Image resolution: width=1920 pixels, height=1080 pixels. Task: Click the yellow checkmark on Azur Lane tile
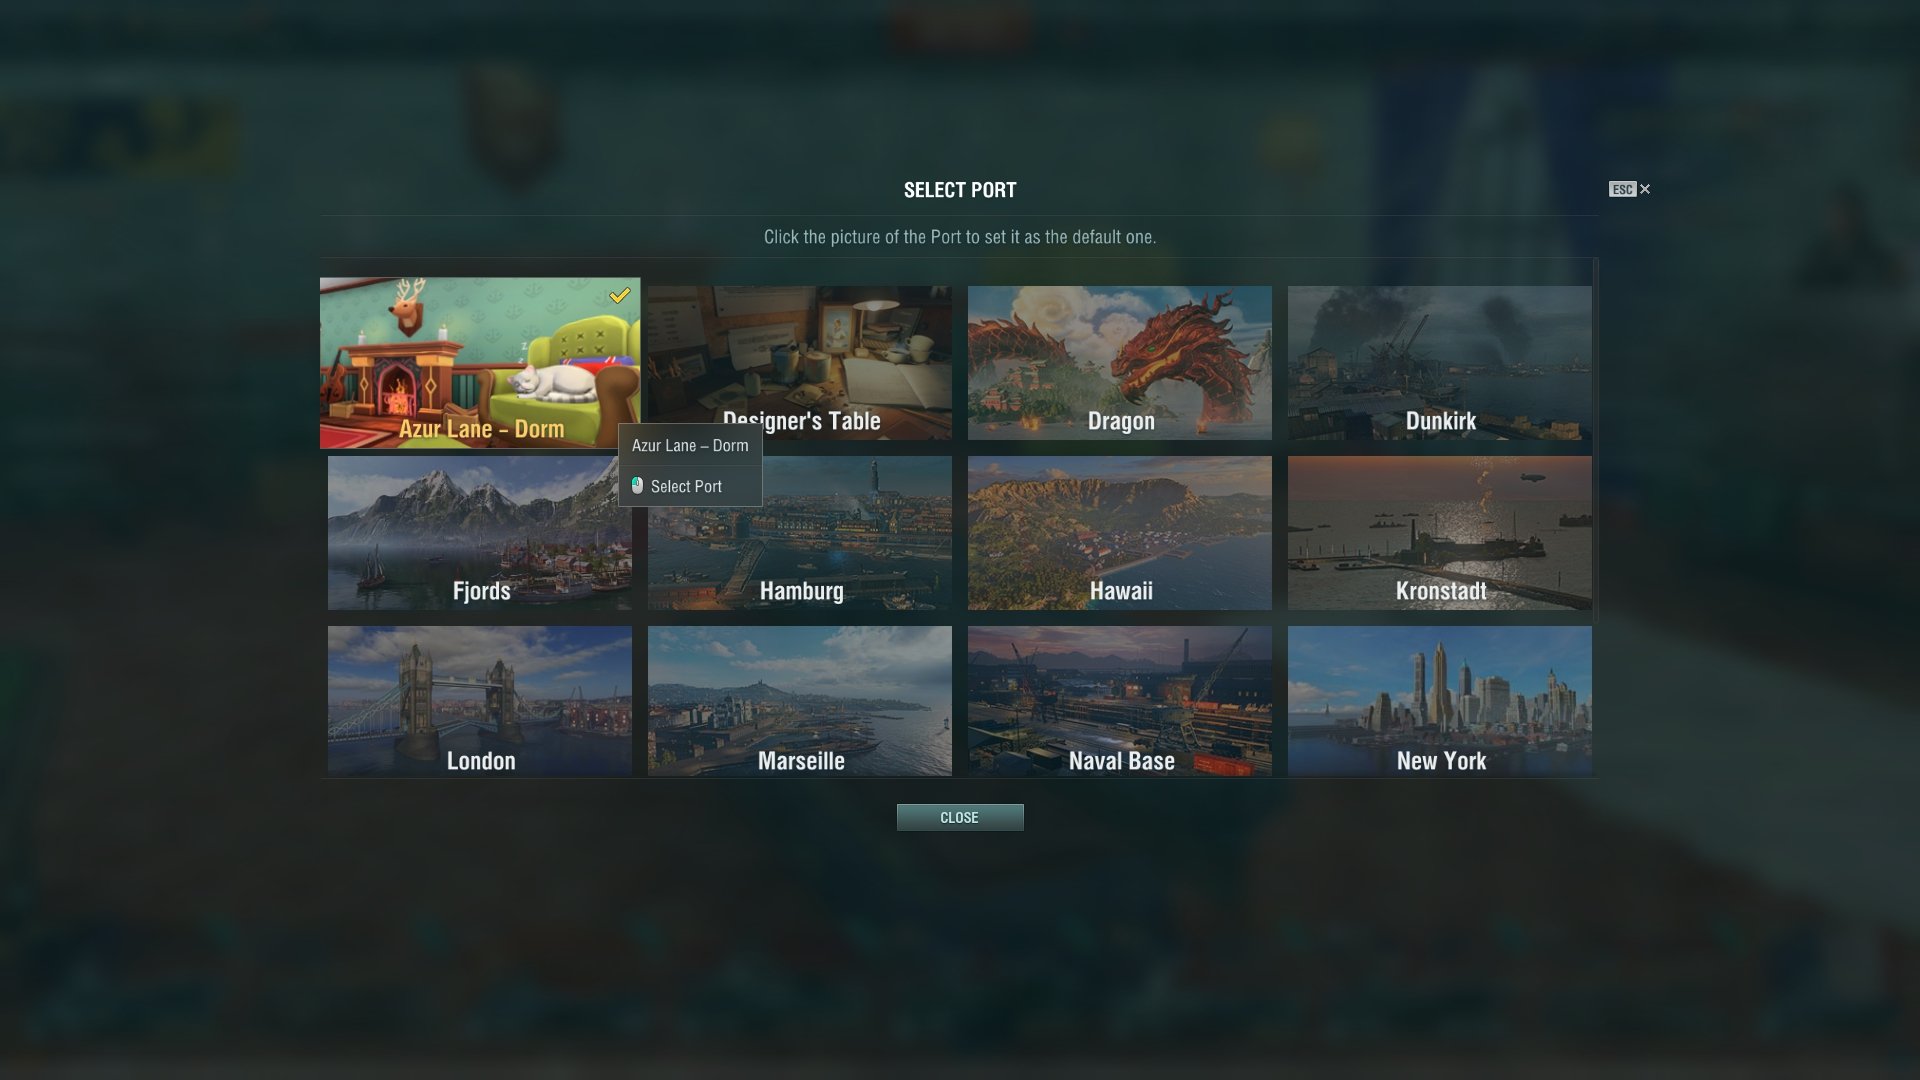pos(620,295)
